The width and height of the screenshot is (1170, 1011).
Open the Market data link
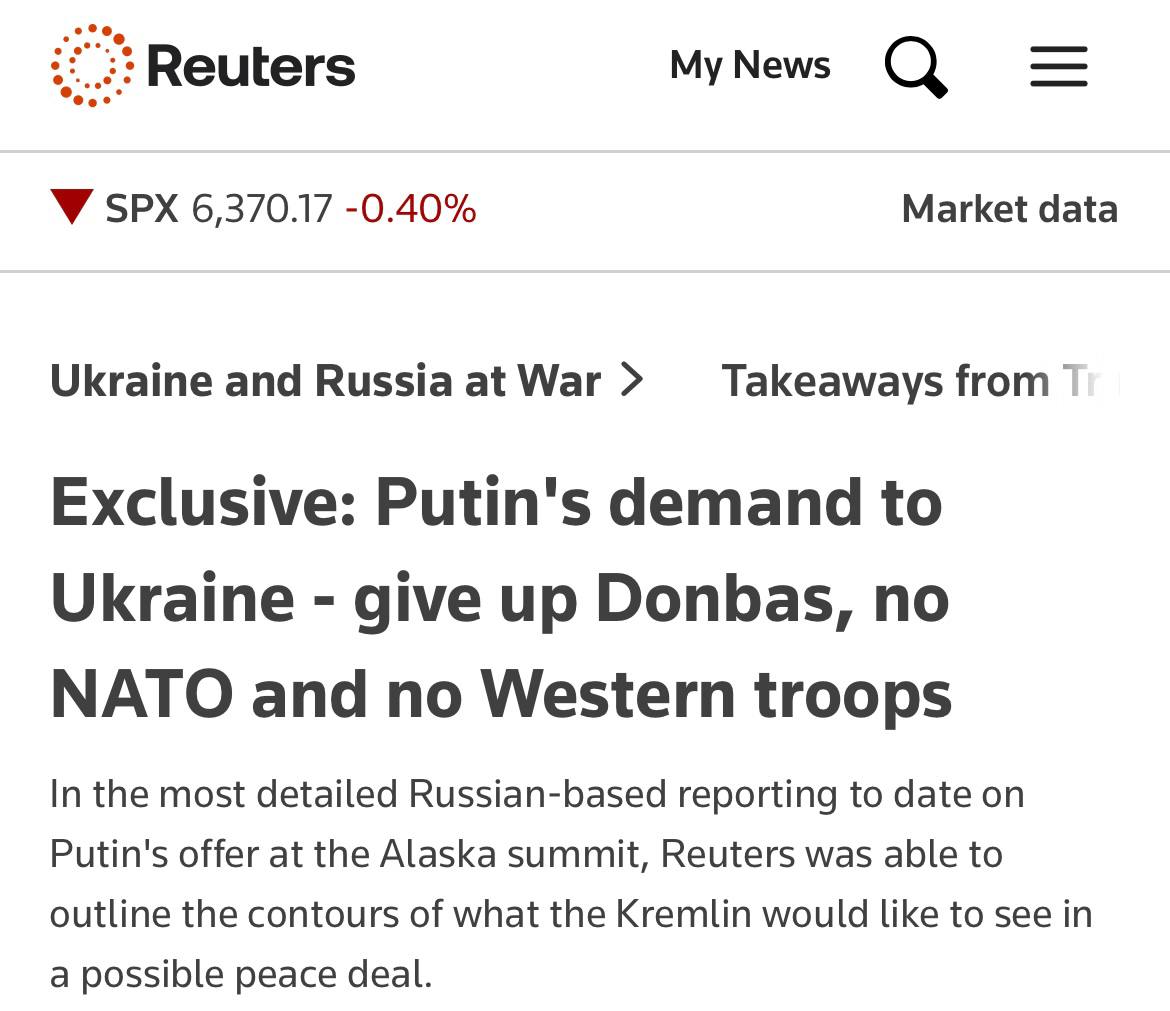tap(1010, 209)
